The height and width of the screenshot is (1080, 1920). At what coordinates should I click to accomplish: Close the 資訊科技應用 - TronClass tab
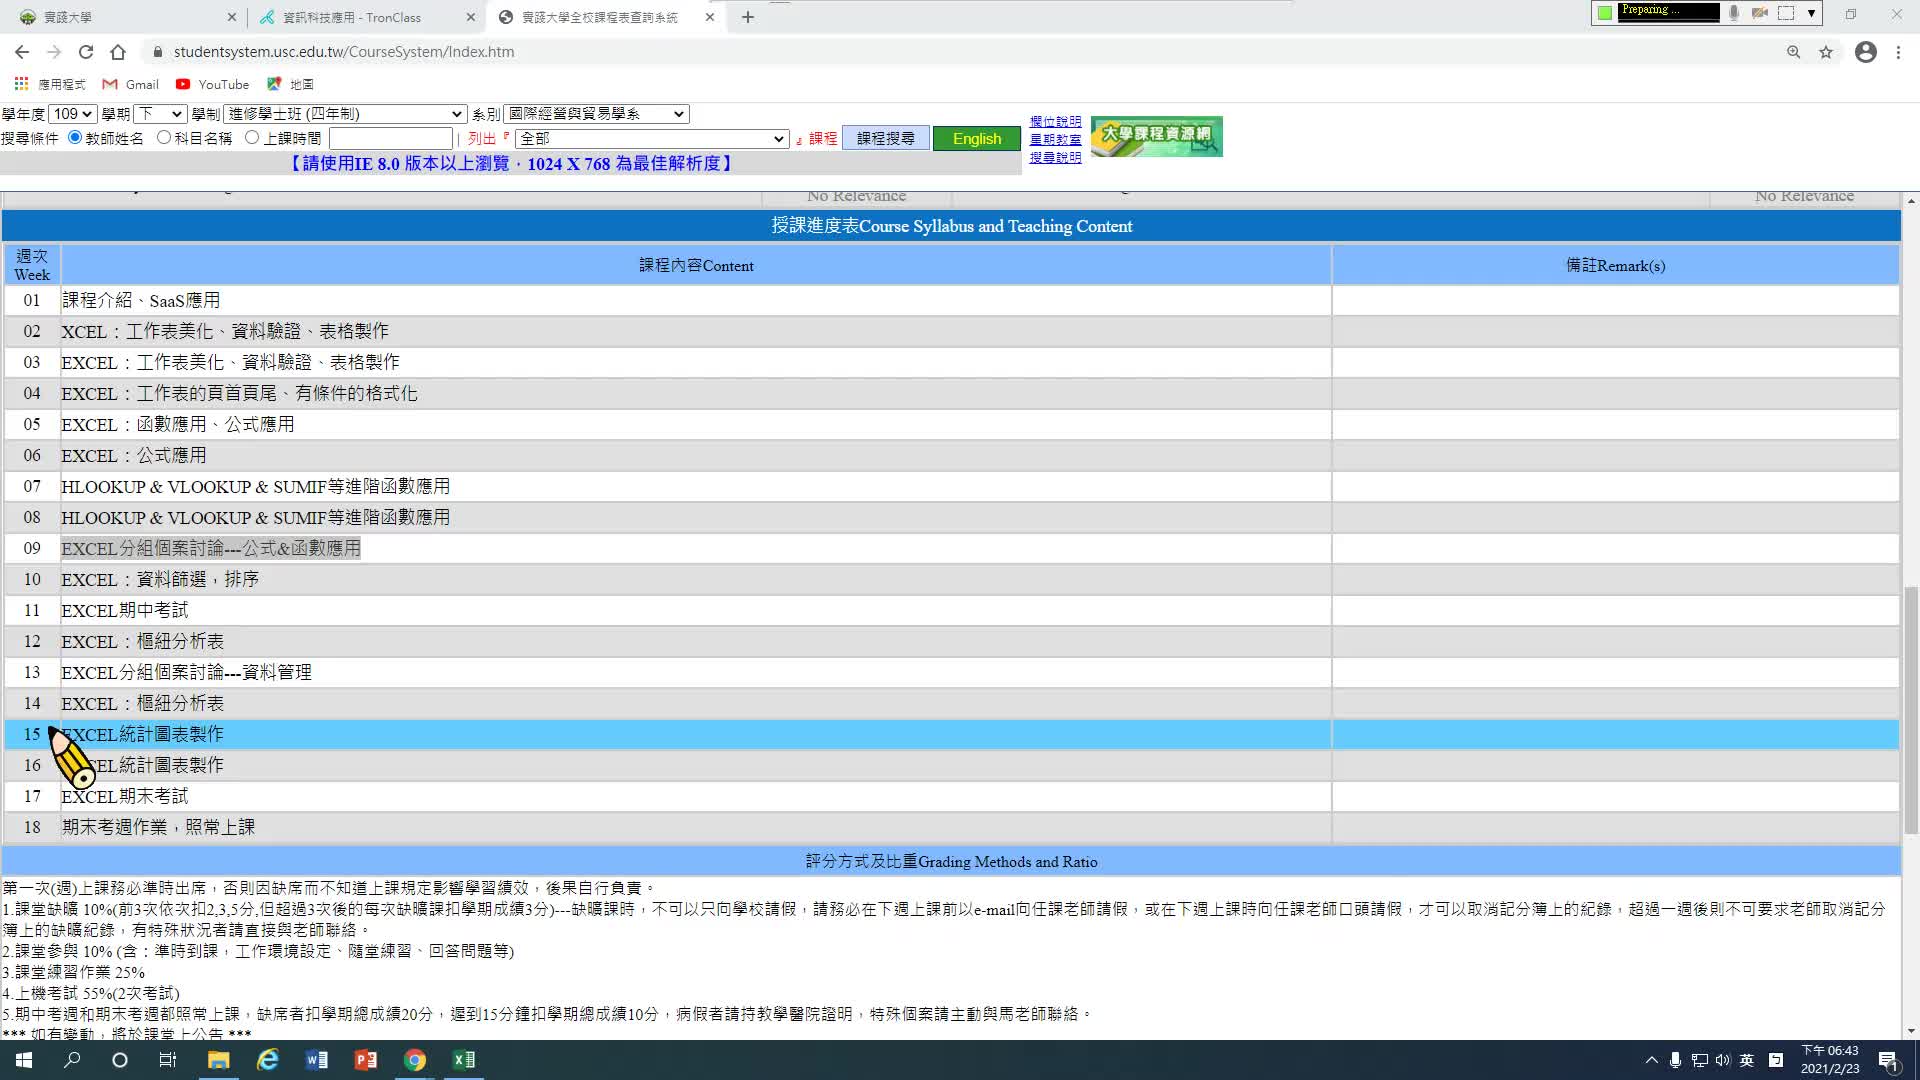pyautogui.click(x=471, y=17)
